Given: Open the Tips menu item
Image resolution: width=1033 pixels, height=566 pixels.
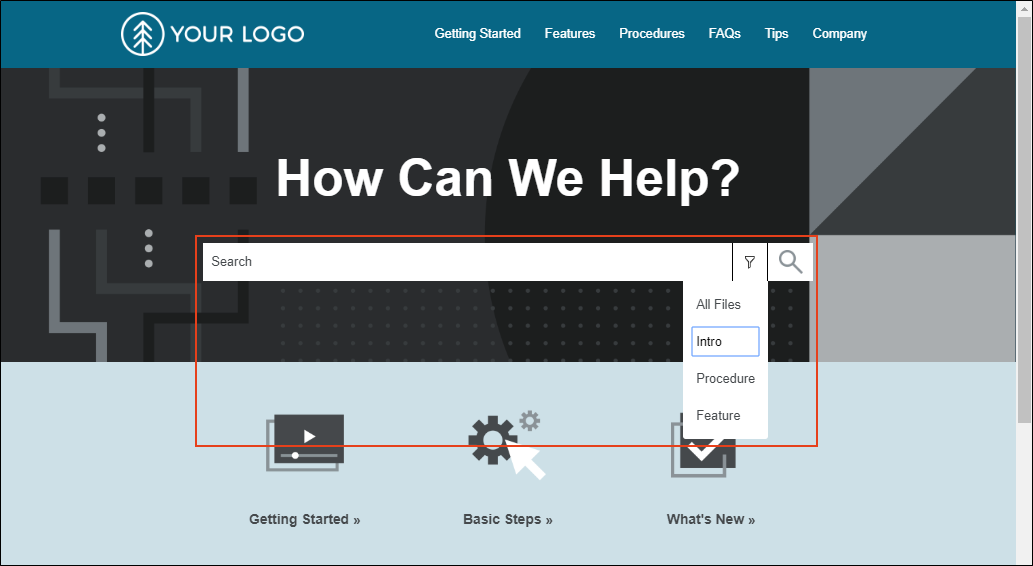Looking at the screenshot, I should point(777,34).
